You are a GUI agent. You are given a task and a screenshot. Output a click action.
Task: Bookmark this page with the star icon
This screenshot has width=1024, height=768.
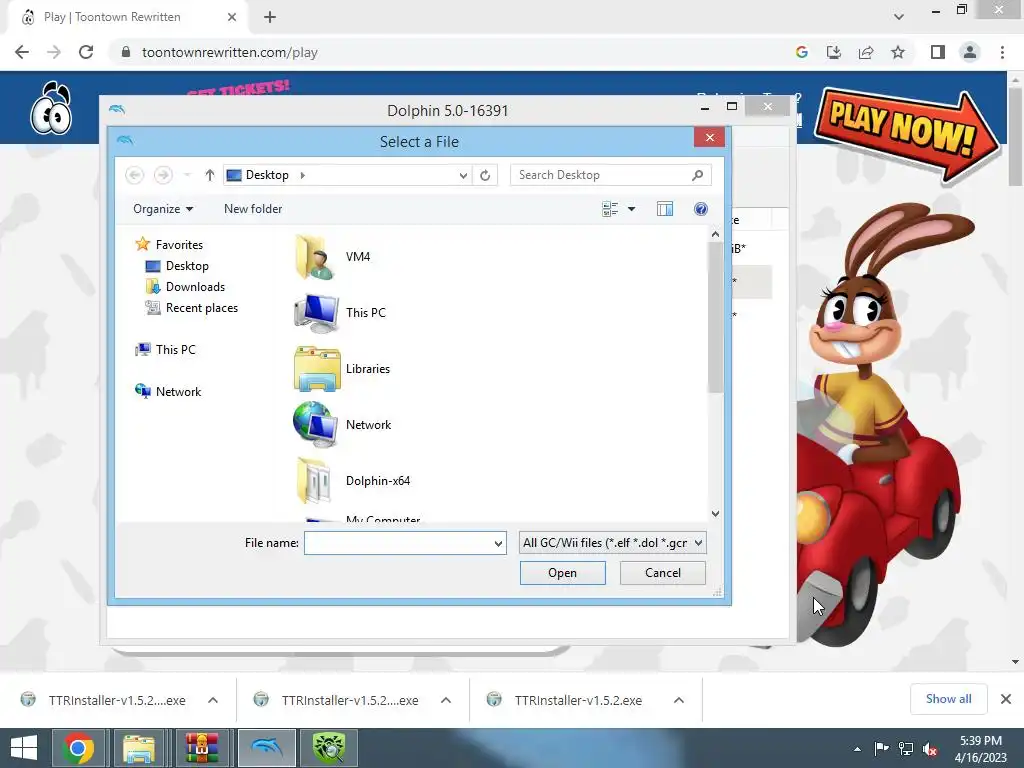pos(898,52)
